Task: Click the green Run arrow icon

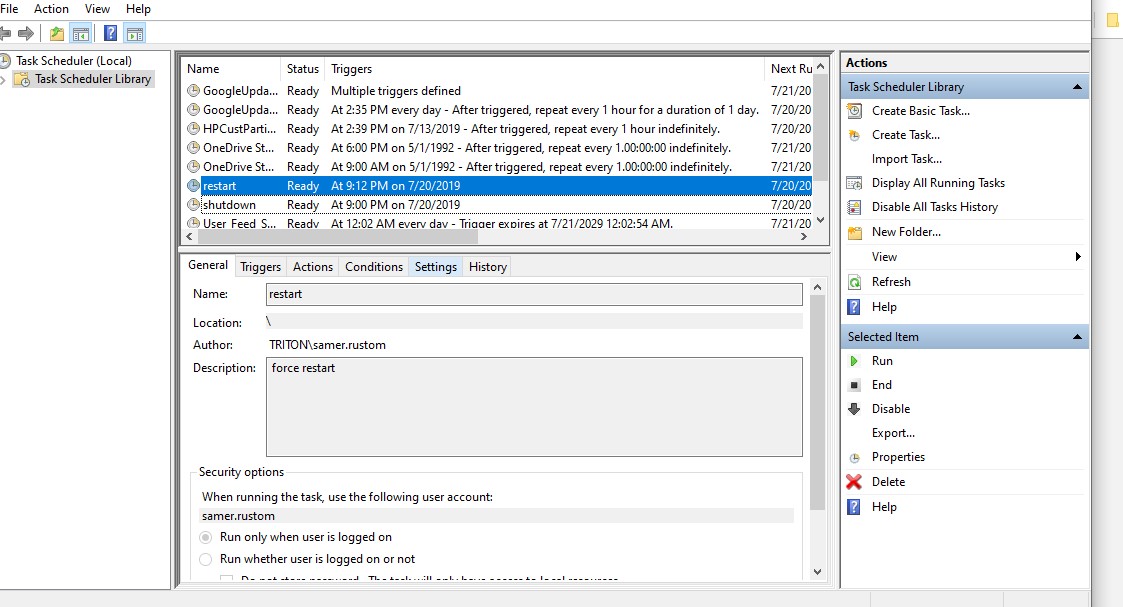Action: 854,361
